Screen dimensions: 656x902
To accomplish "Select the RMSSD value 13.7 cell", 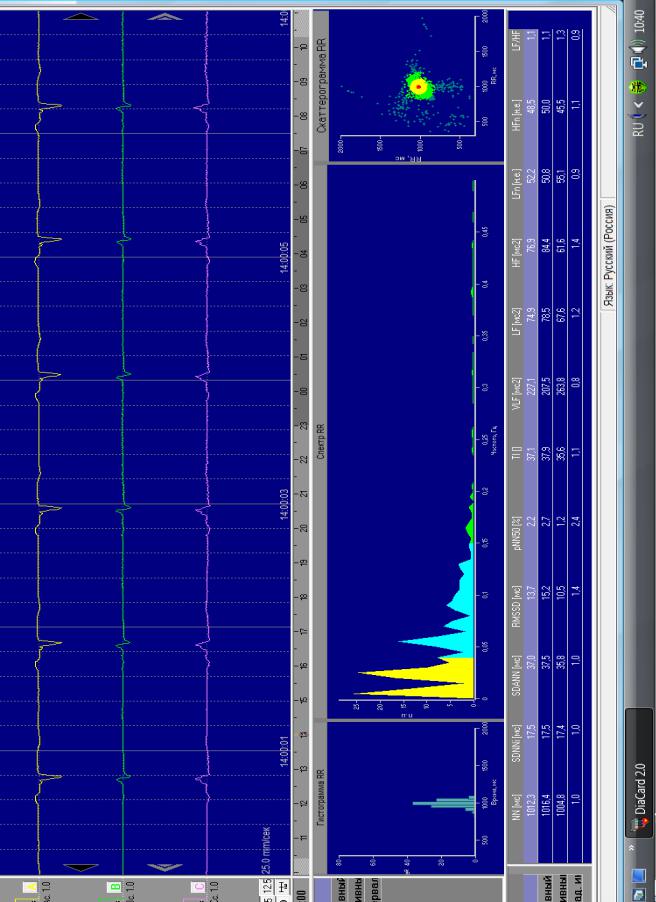I will tap(531, 591).
